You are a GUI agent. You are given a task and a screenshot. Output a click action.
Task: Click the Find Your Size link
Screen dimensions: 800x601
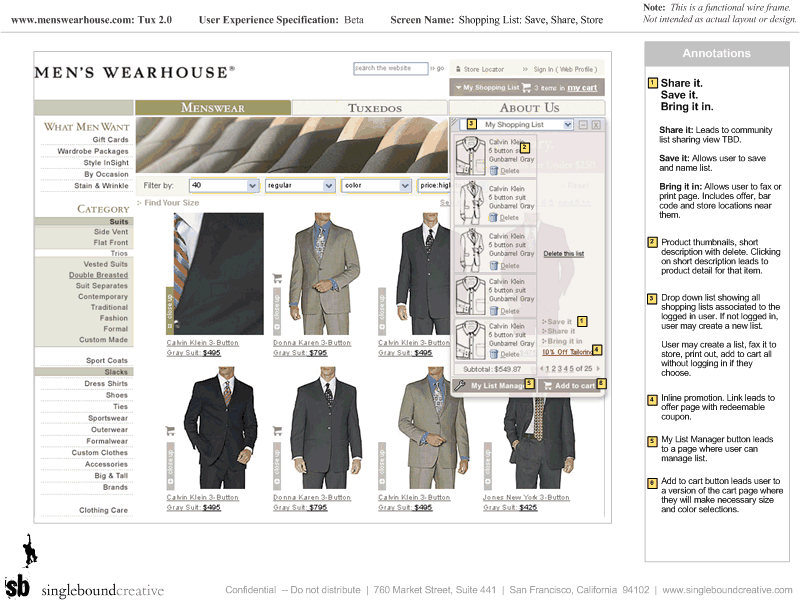pyautogui.click(x=171, y=203)
